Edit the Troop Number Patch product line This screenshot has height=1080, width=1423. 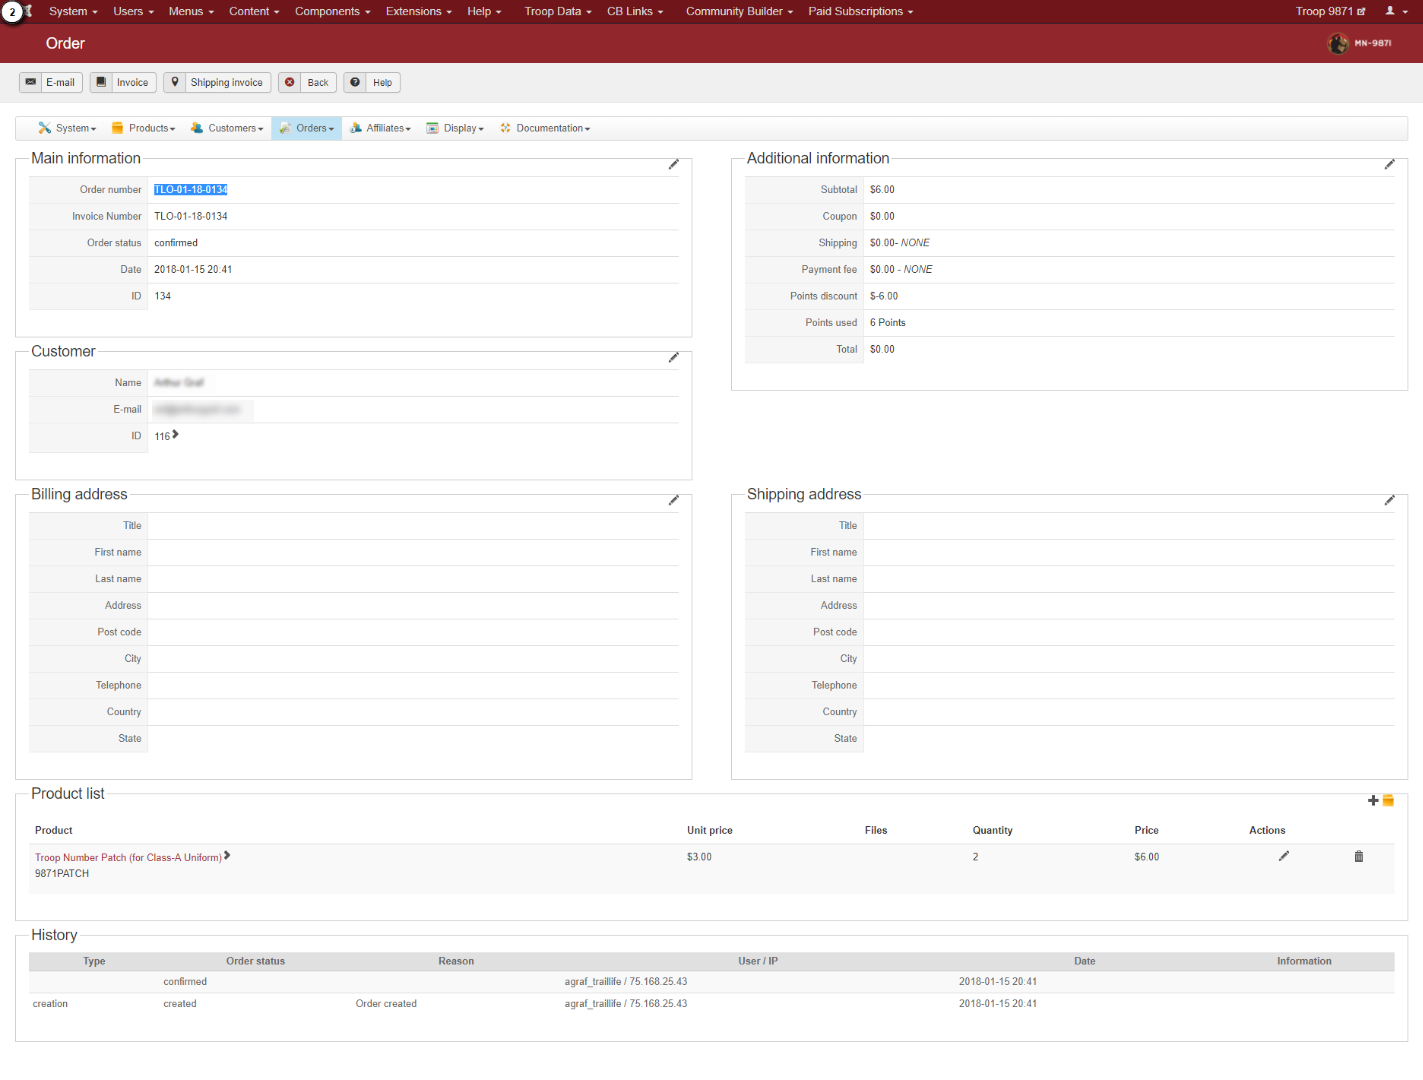[x=1283, y=857]
